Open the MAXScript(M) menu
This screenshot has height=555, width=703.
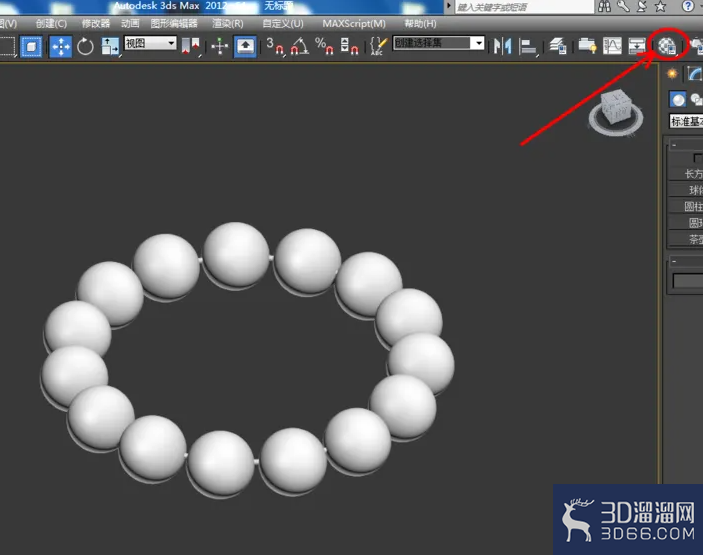[x=354, y=24]
